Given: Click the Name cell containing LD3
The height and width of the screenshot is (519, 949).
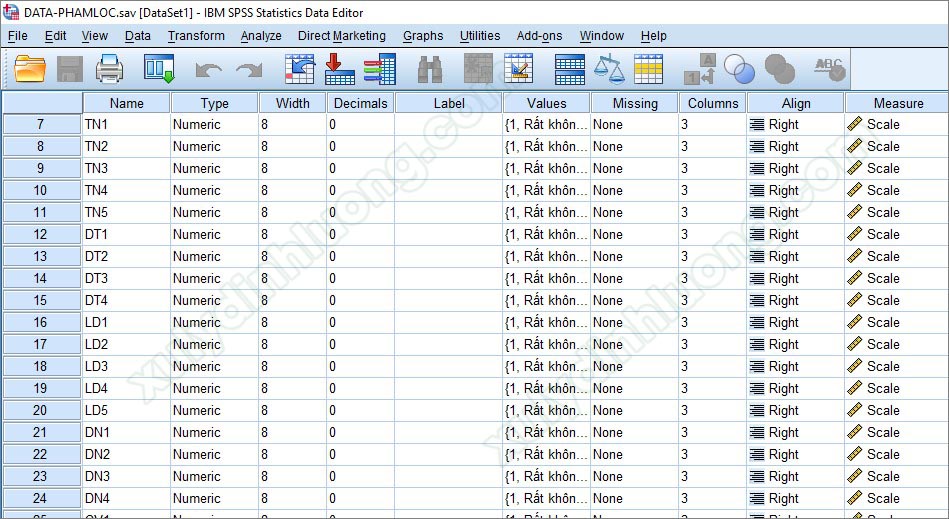Looking at the screenshot, I should pos(126,366).
